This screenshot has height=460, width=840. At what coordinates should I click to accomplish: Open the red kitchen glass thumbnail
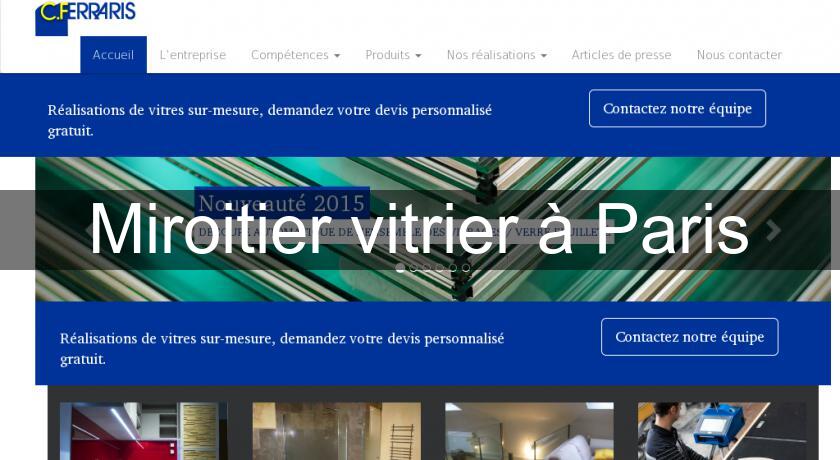144,431
